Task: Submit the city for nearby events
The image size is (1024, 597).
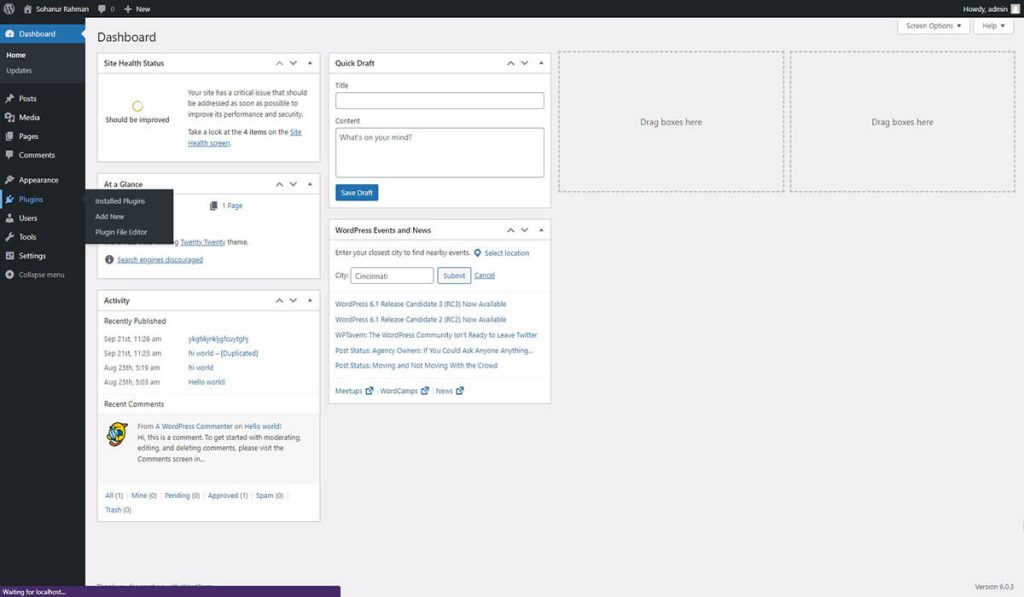Action: (x=454, y=276)
